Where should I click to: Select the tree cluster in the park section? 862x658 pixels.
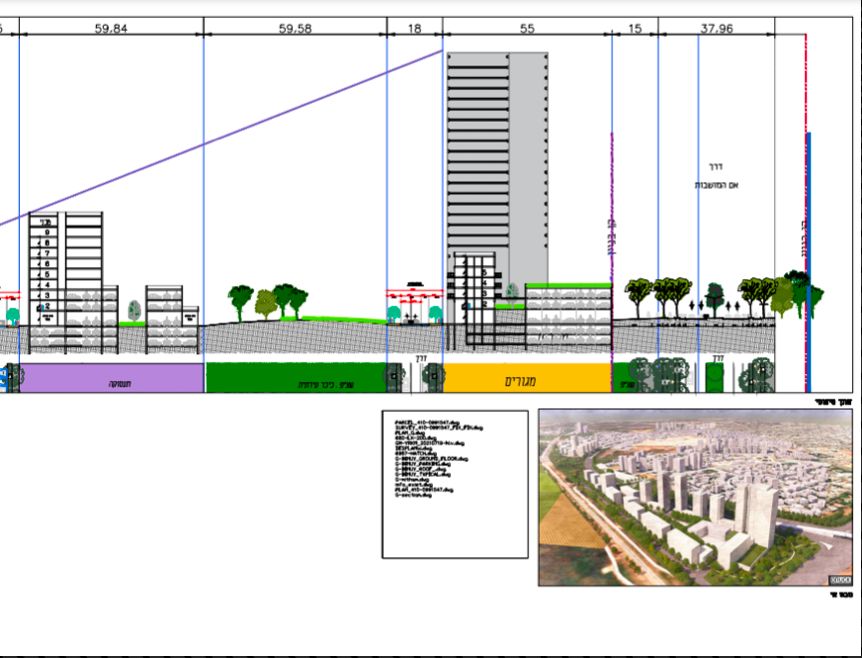pos(267,300)
